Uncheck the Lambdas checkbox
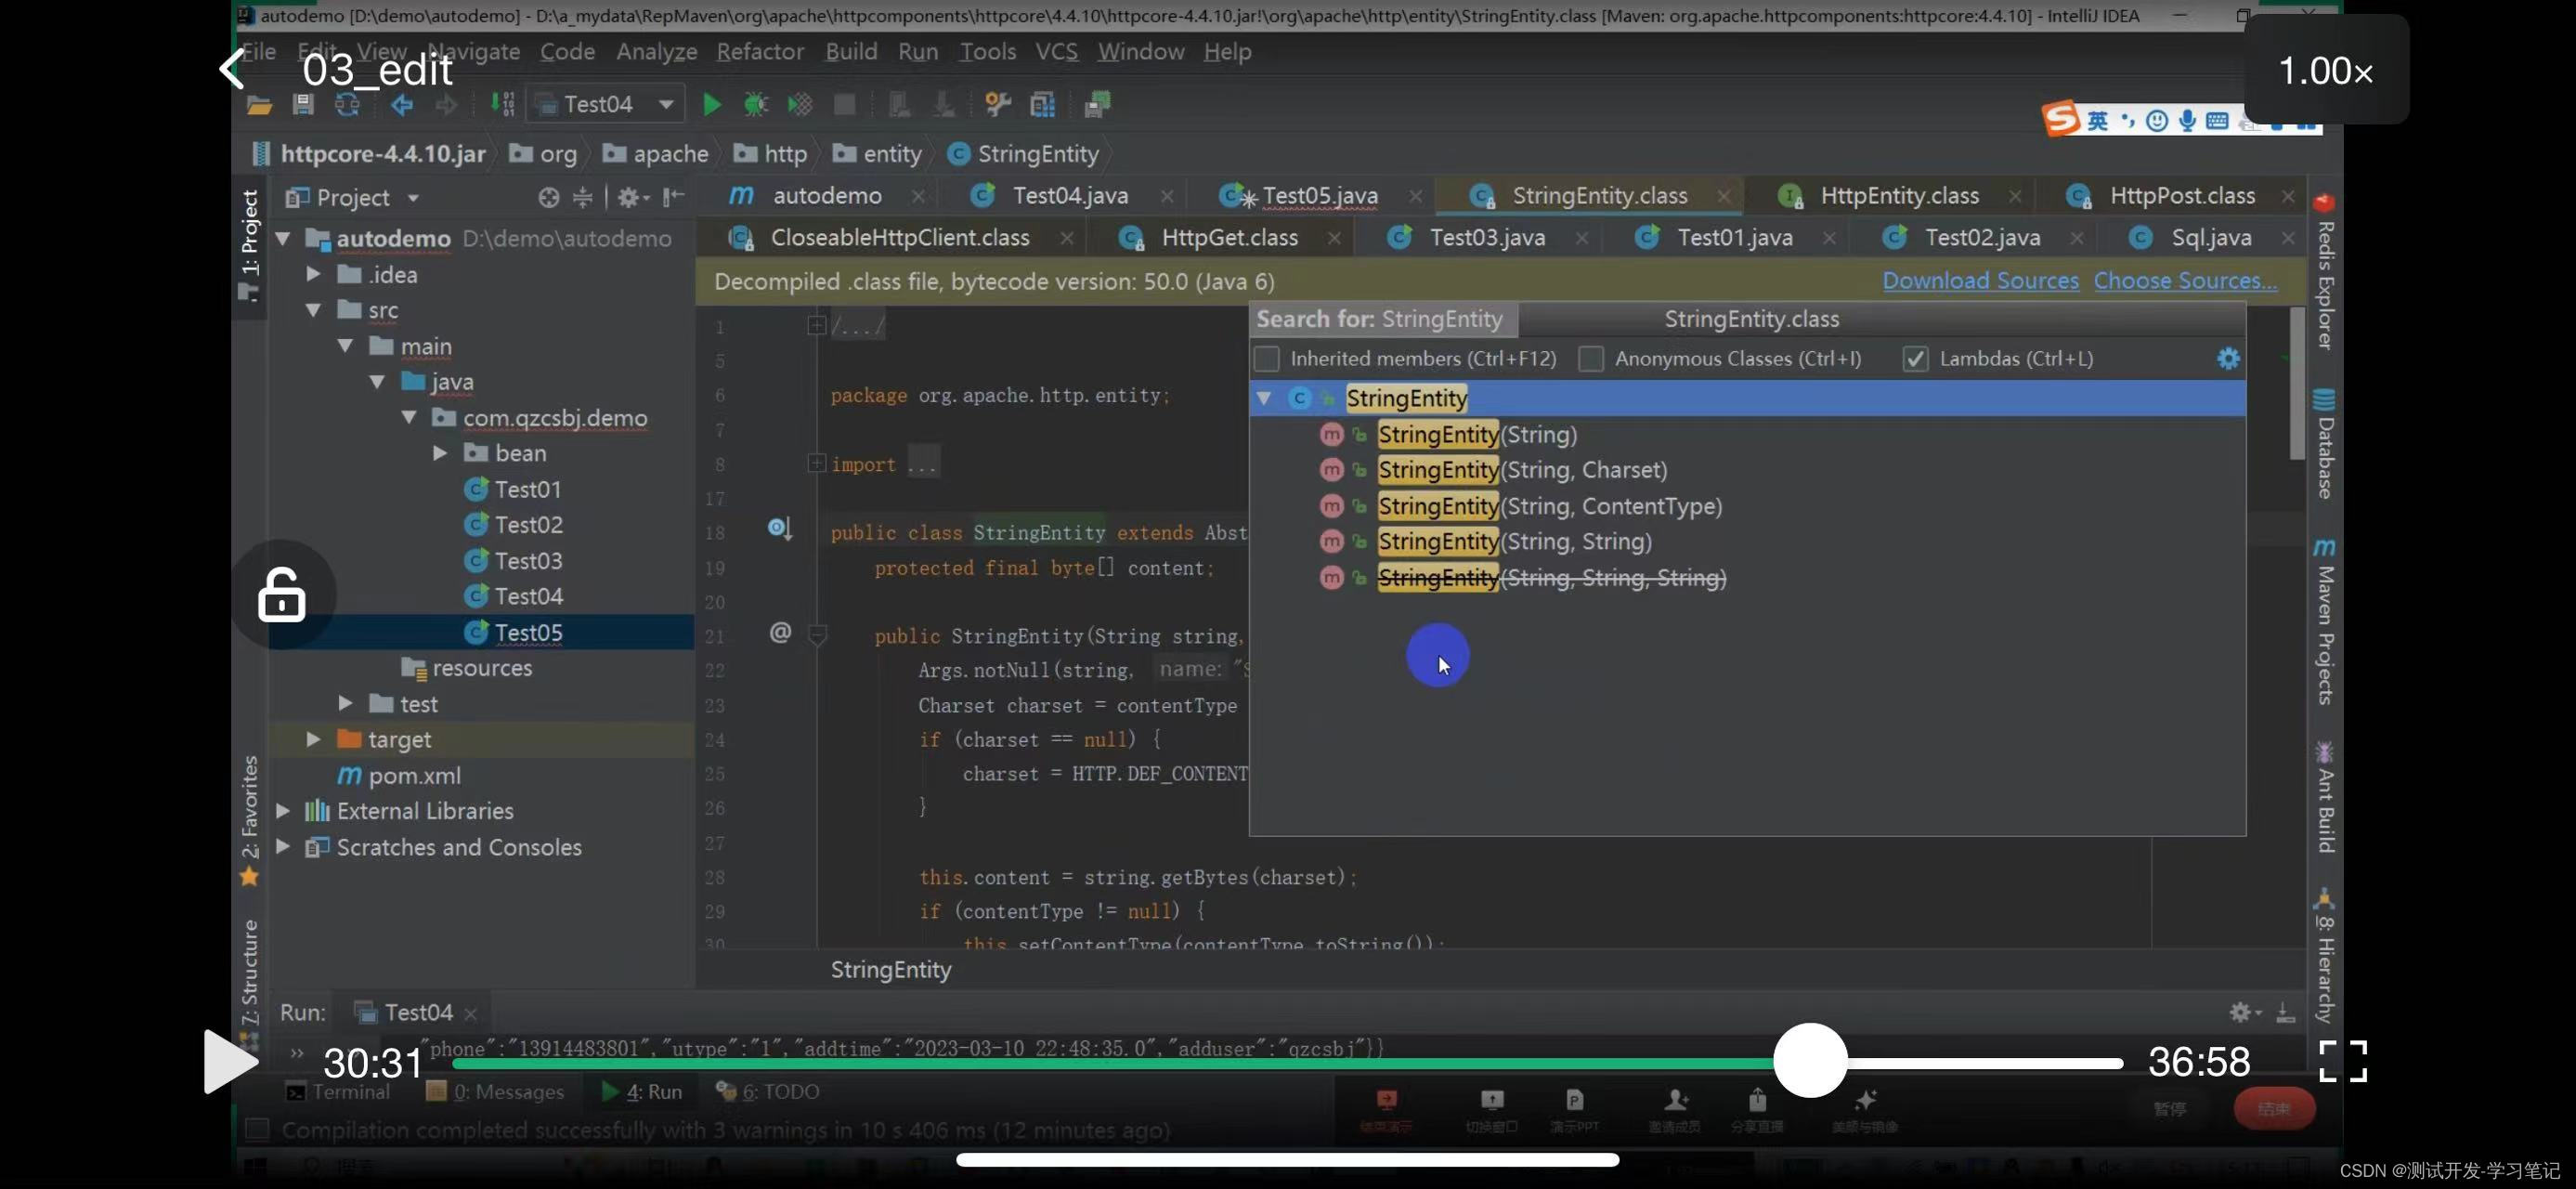The image size is (2576, 1189). coord(1915,358)
